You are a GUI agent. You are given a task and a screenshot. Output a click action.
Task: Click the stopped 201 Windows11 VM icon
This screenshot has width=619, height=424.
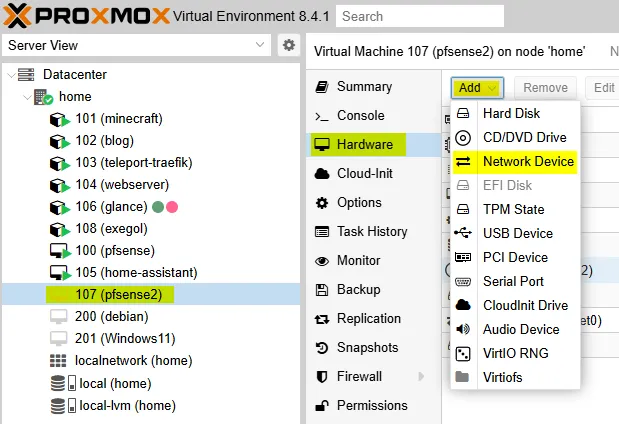tap(58, 339)
